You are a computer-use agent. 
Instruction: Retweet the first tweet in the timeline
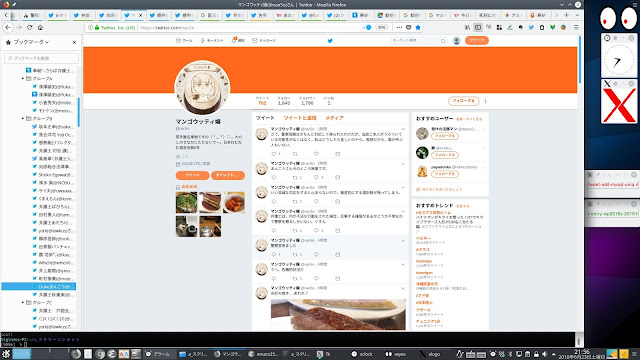(295, 154)
